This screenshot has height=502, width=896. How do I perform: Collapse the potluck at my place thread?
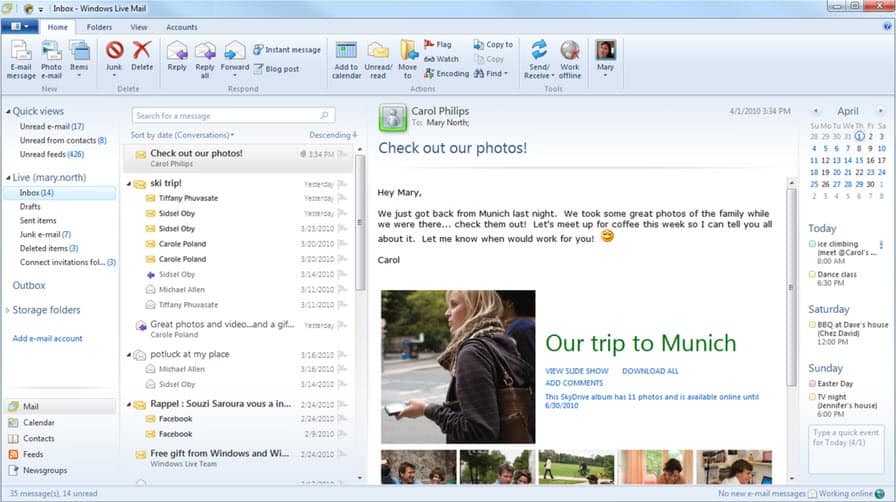(x=129, y=354)
